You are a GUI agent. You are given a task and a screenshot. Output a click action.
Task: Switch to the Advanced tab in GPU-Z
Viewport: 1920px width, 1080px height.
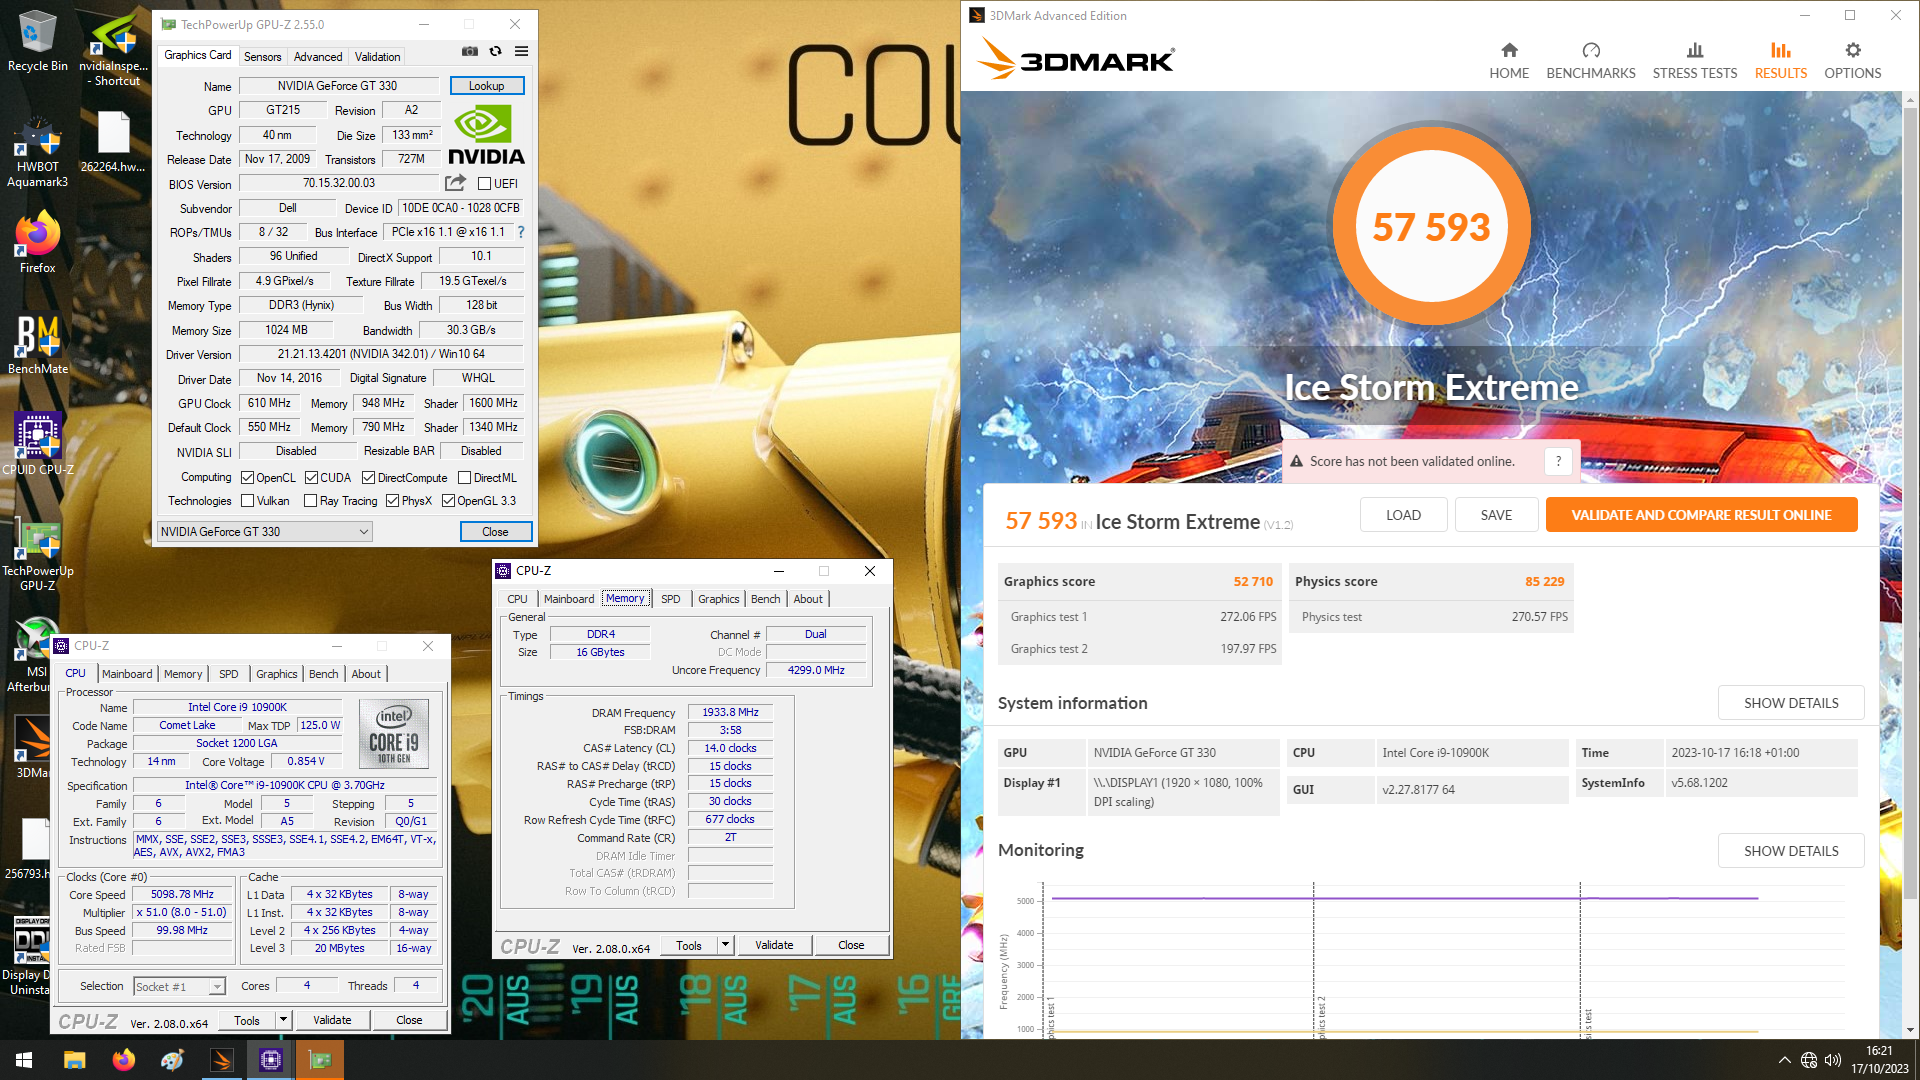[318, 57]
